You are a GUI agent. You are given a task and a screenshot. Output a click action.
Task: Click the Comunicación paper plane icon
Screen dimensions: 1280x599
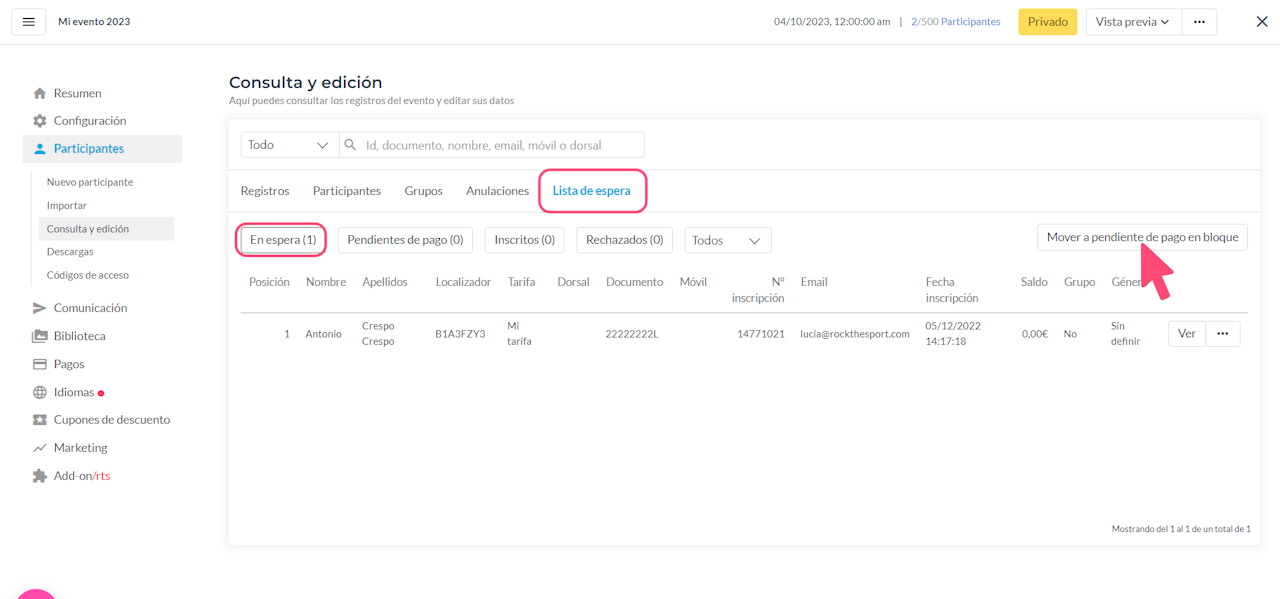pos(40,308)
